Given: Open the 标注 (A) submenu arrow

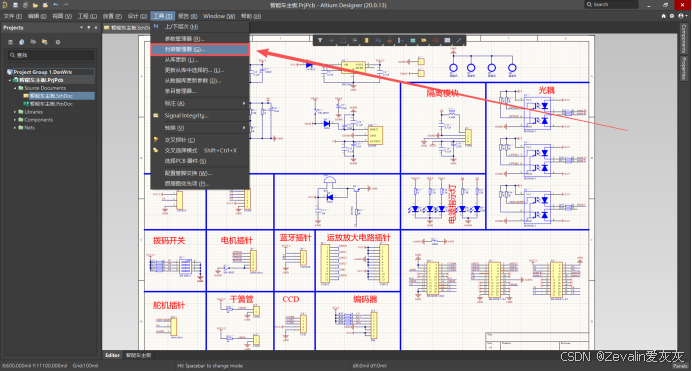Looking at the screenshot, I should click(244, 103).
